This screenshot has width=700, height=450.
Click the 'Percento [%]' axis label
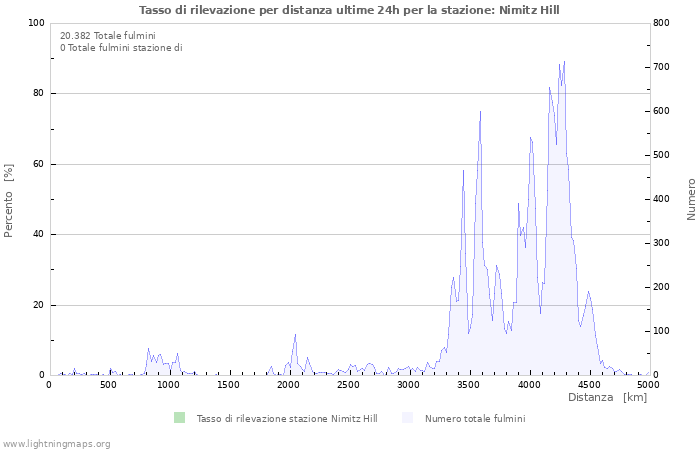click(8, 200)
